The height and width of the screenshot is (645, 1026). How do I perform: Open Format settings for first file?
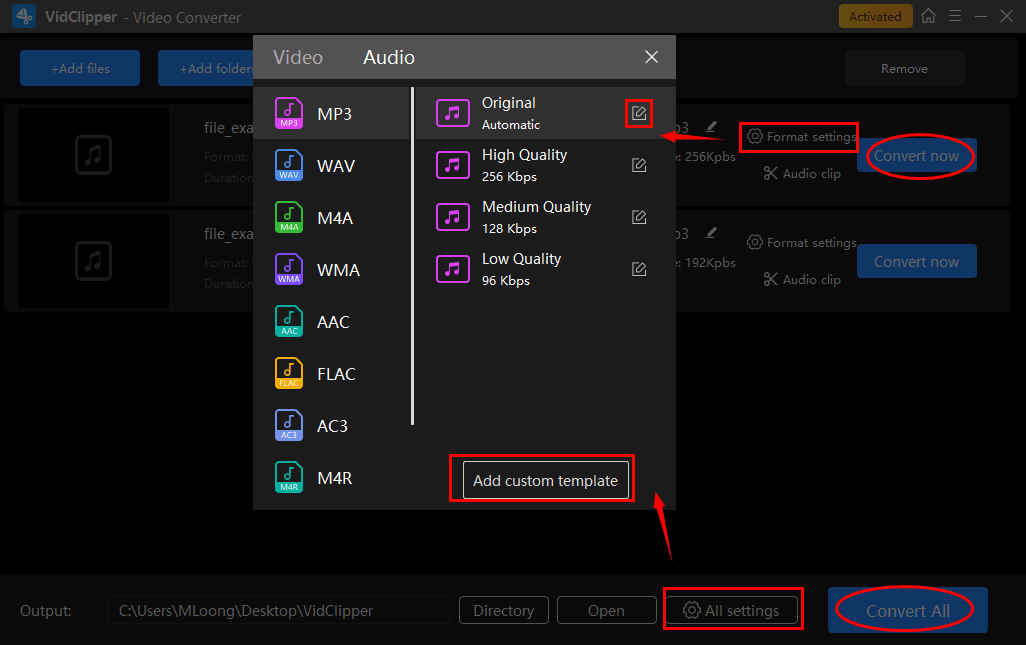(801, 137)
